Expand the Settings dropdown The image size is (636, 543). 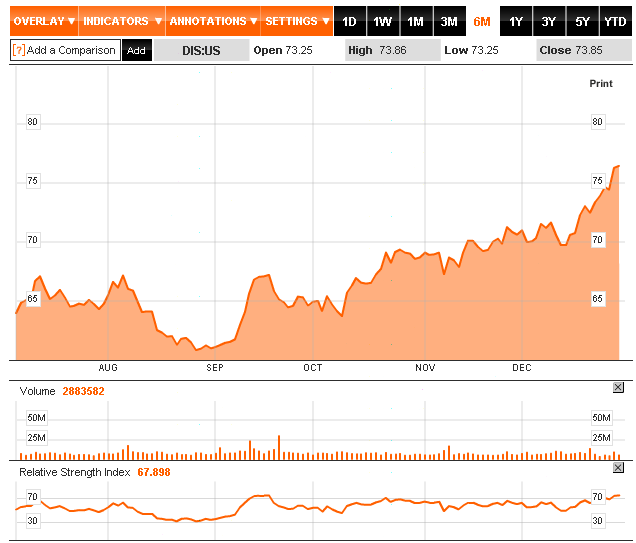point(297,21)
